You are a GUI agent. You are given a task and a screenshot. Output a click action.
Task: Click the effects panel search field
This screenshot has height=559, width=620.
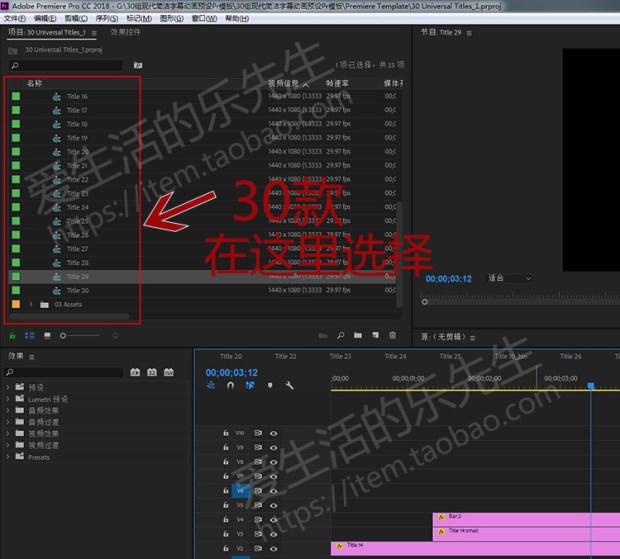(x=64, y=372)
